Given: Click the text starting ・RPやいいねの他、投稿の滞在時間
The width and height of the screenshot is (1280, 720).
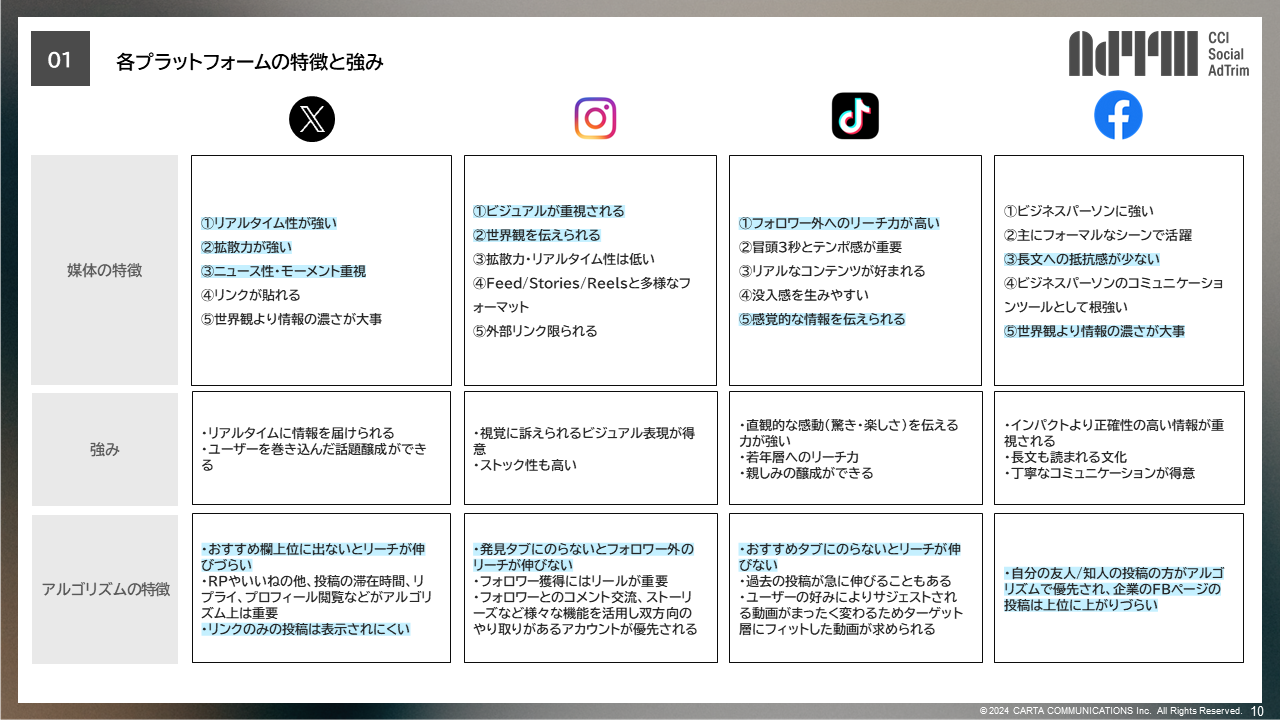Looking at the screenshot, I should [316, 597].
